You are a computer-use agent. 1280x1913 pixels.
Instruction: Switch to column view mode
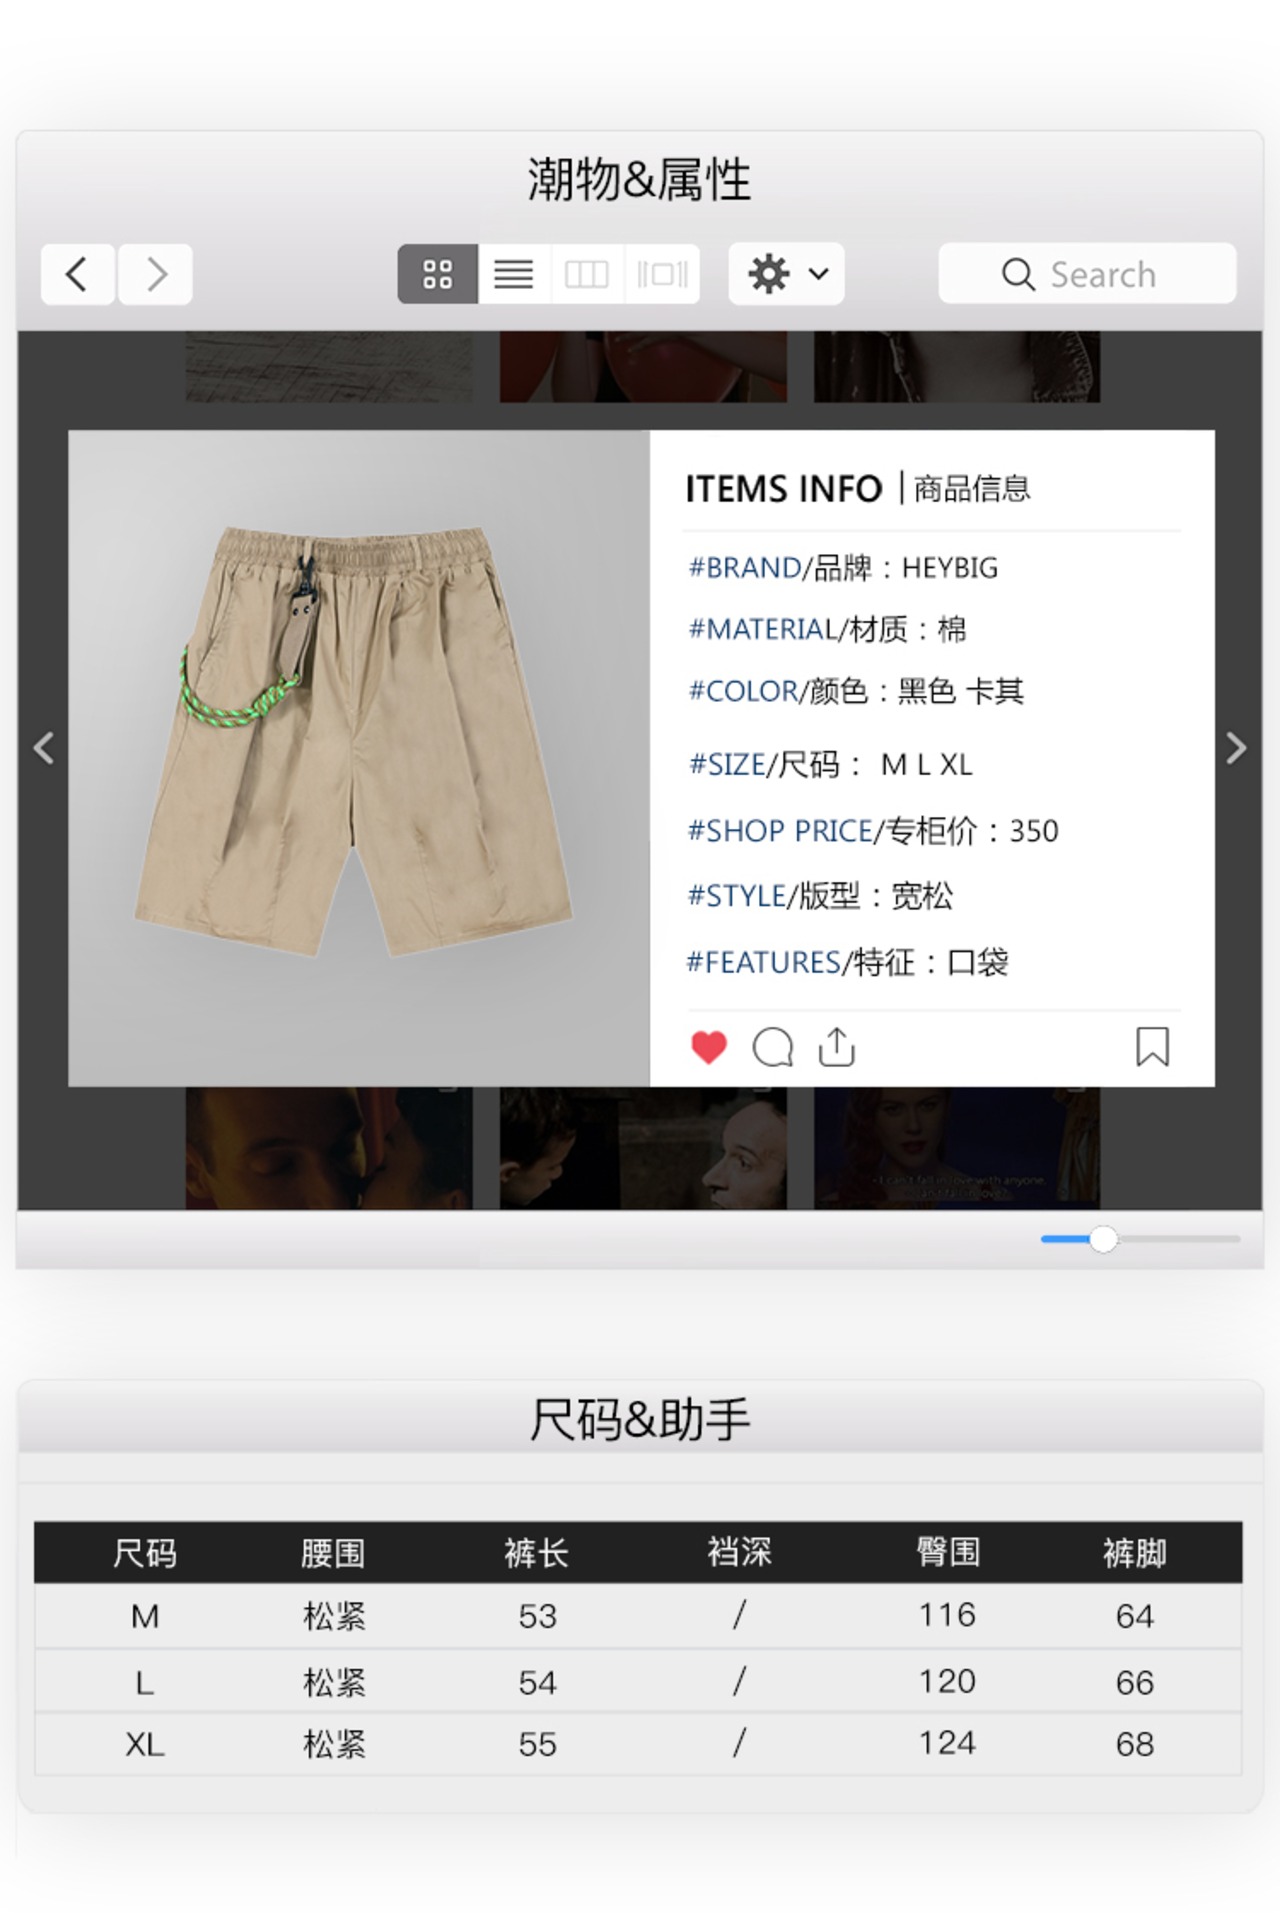click(587, 274)
